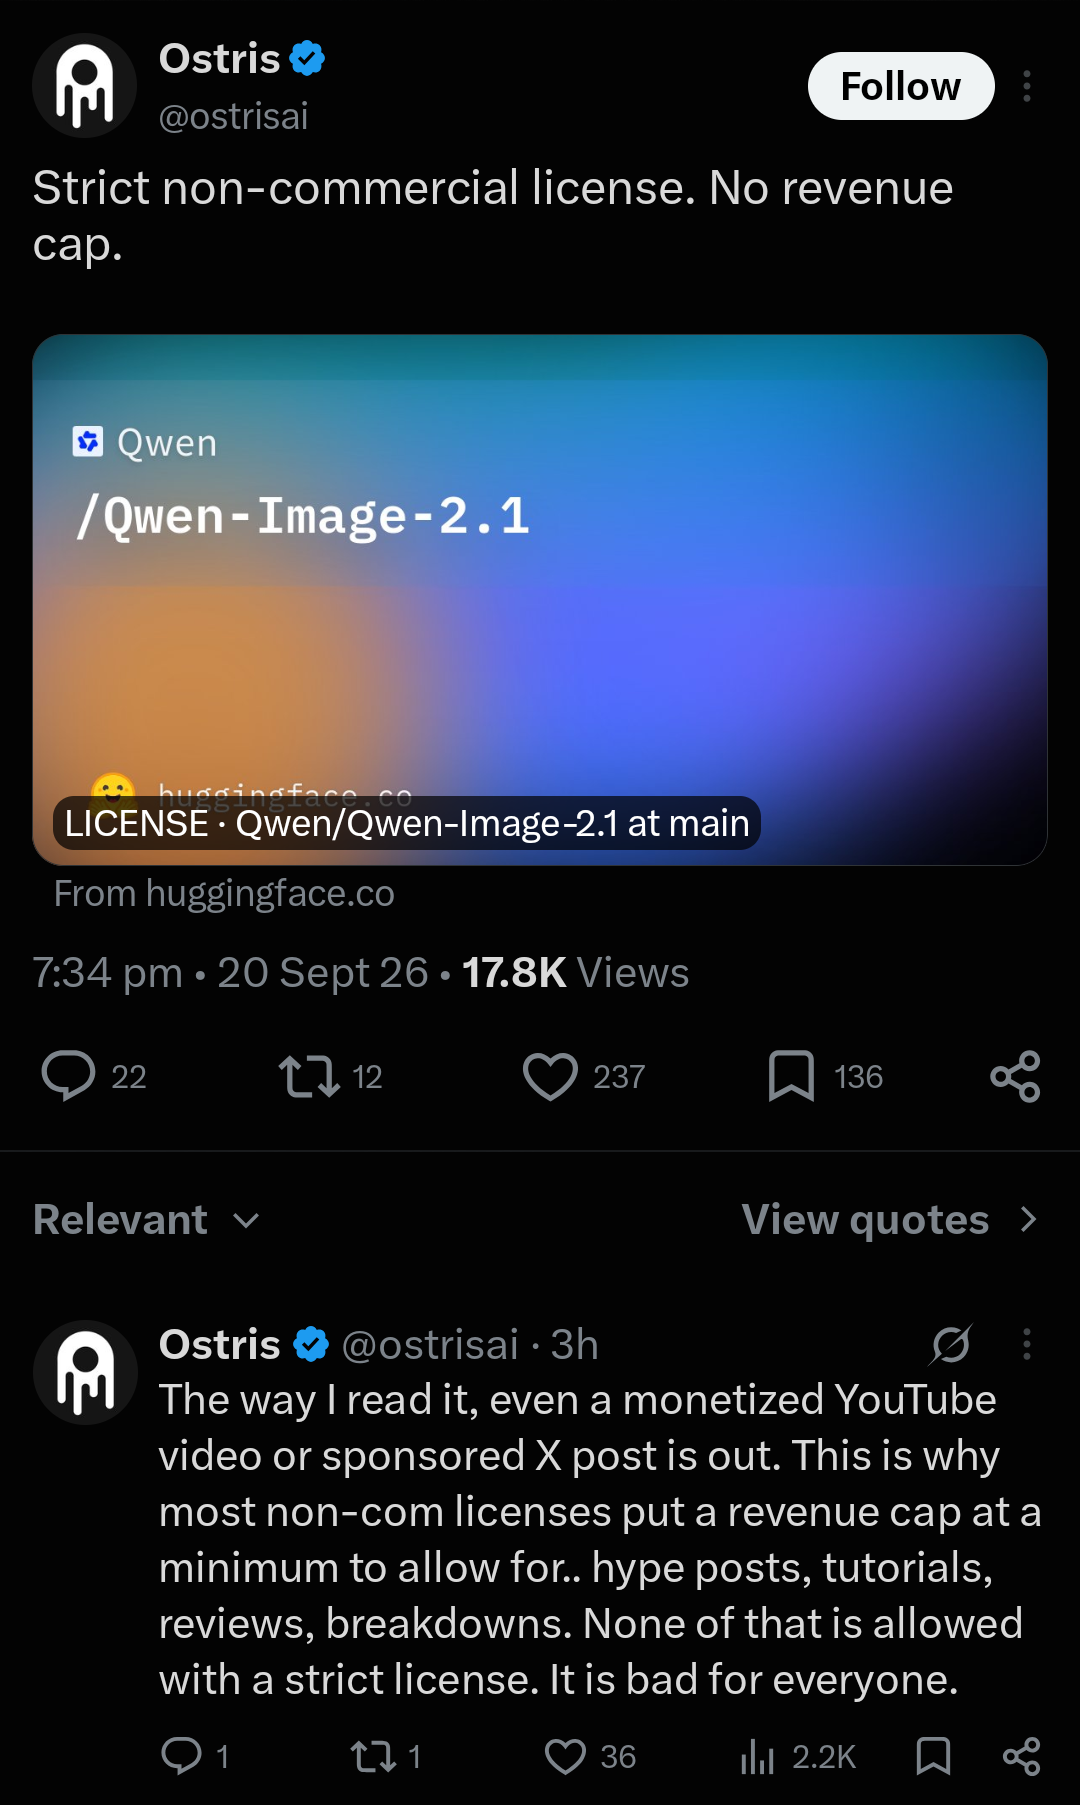Bookmark the reply post
This screenshot has height=1805, width=1080.
pos(933,1756)
